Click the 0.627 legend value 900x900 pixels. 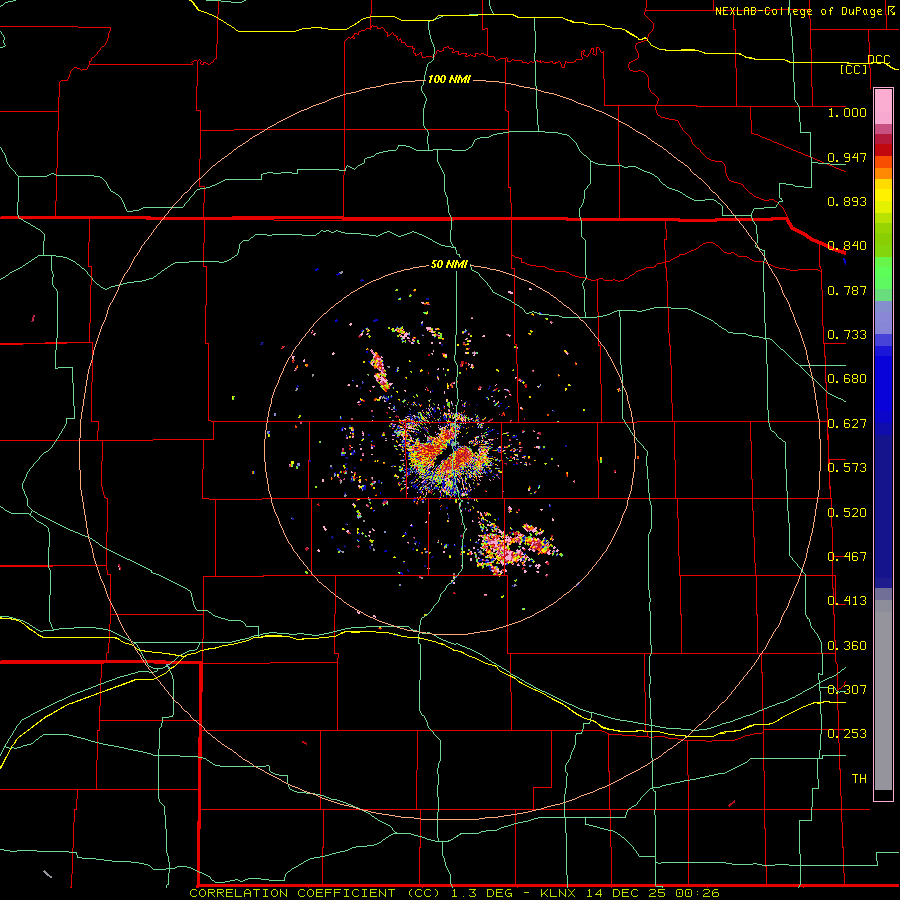(847, 424)
